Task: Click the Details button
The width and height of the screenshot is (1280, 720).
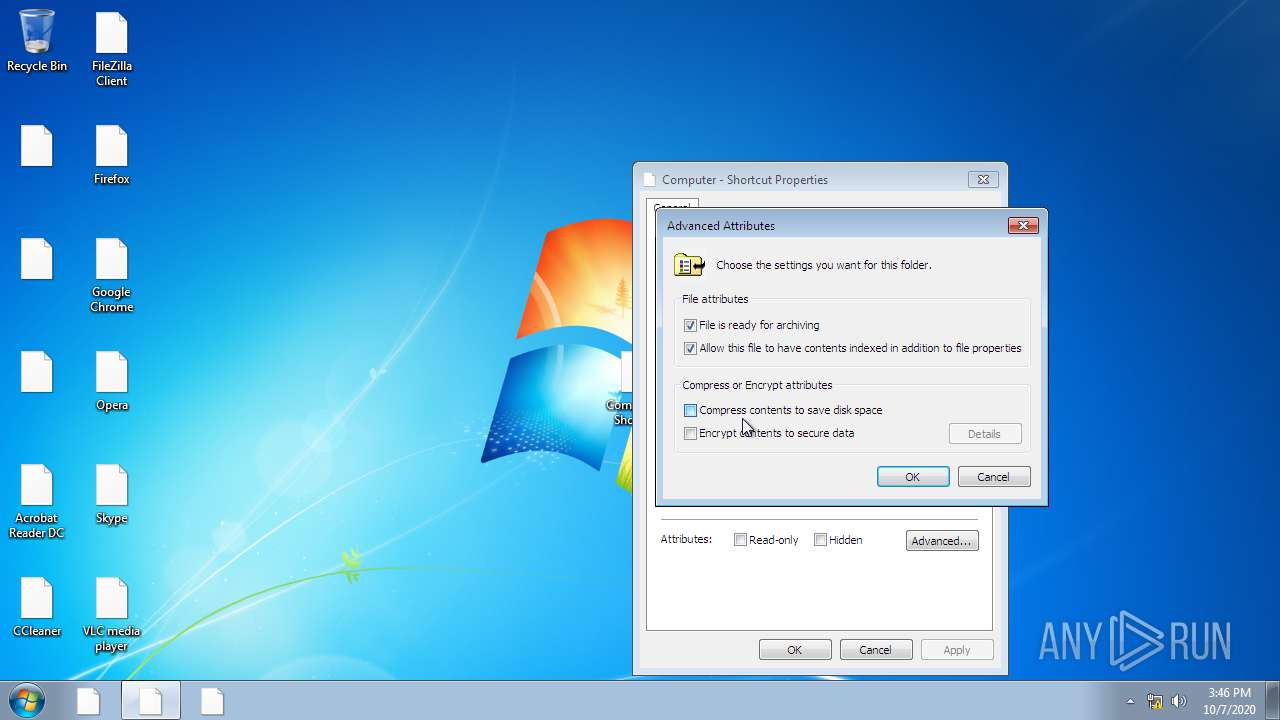Action: point(985,434)
